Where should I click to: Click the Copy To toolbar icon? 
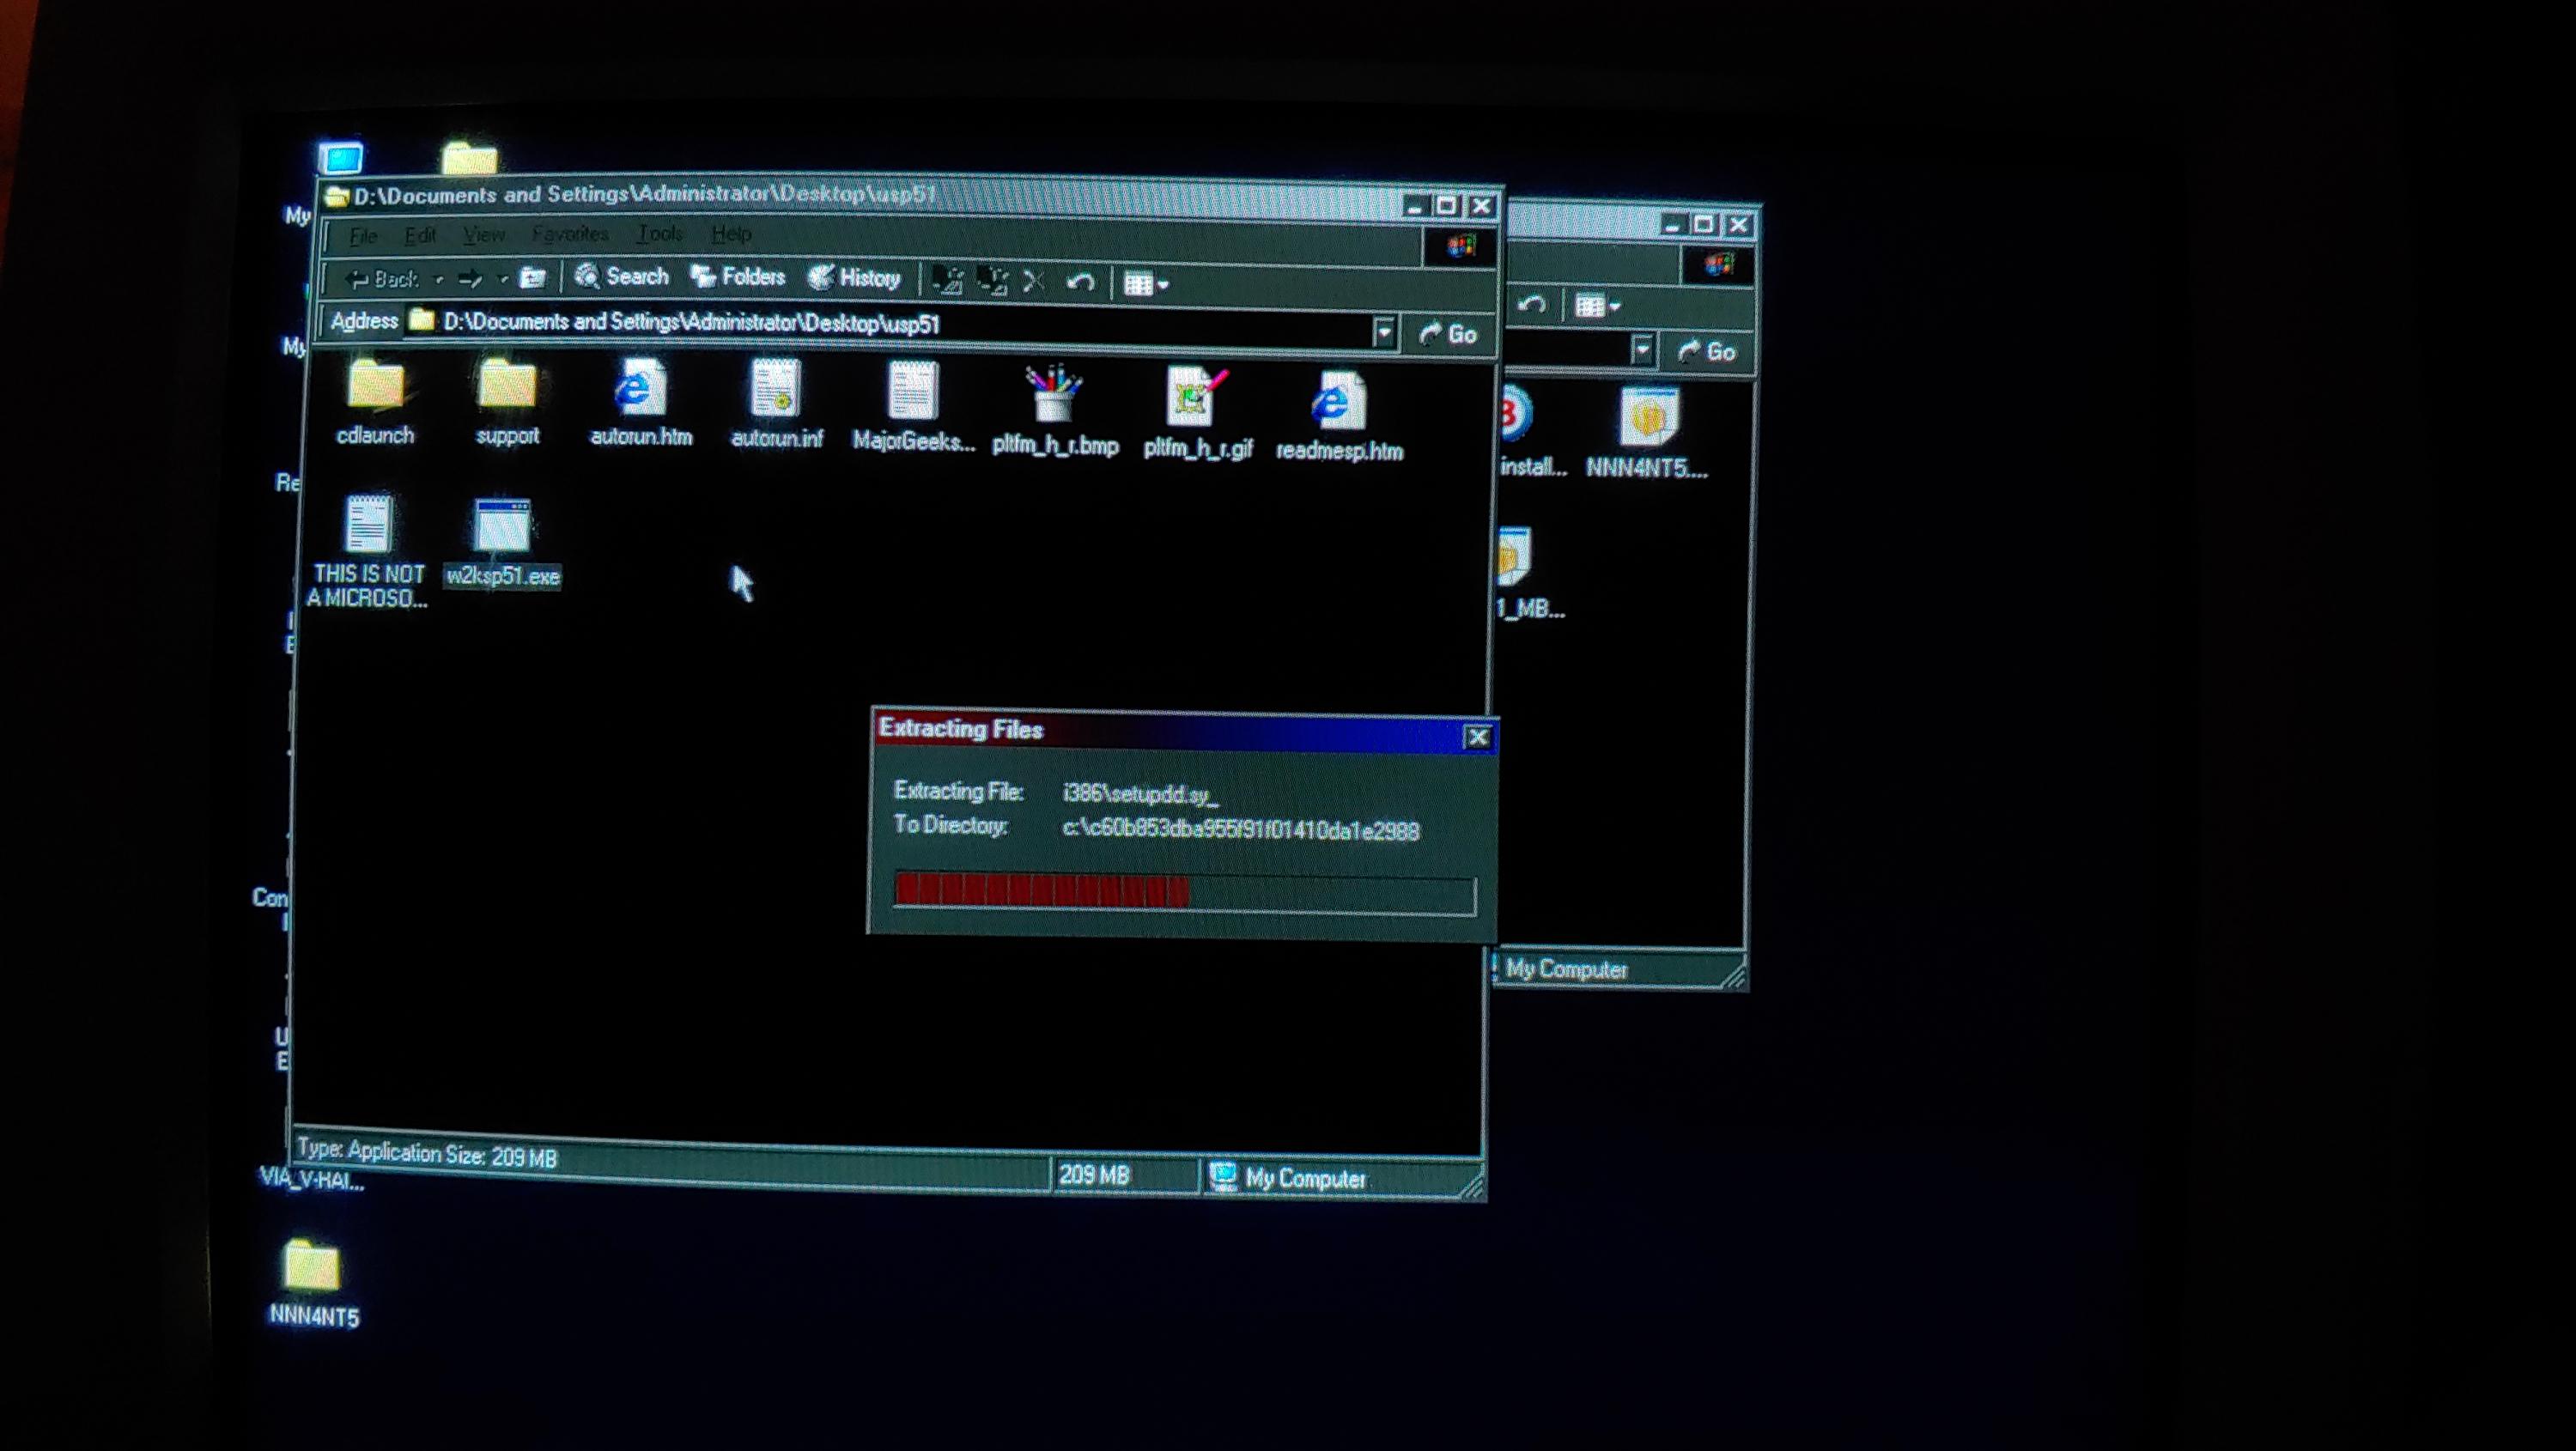coord(993,282)
